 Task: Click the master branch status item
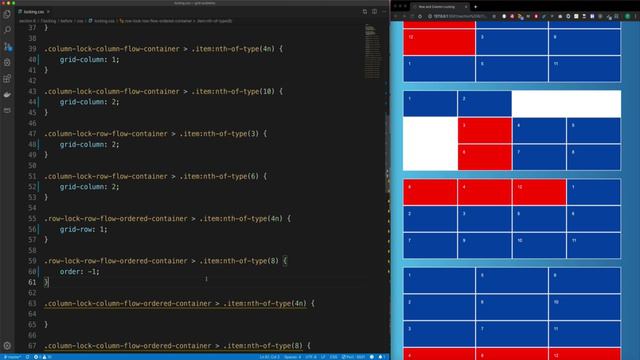tap(12, 357)
